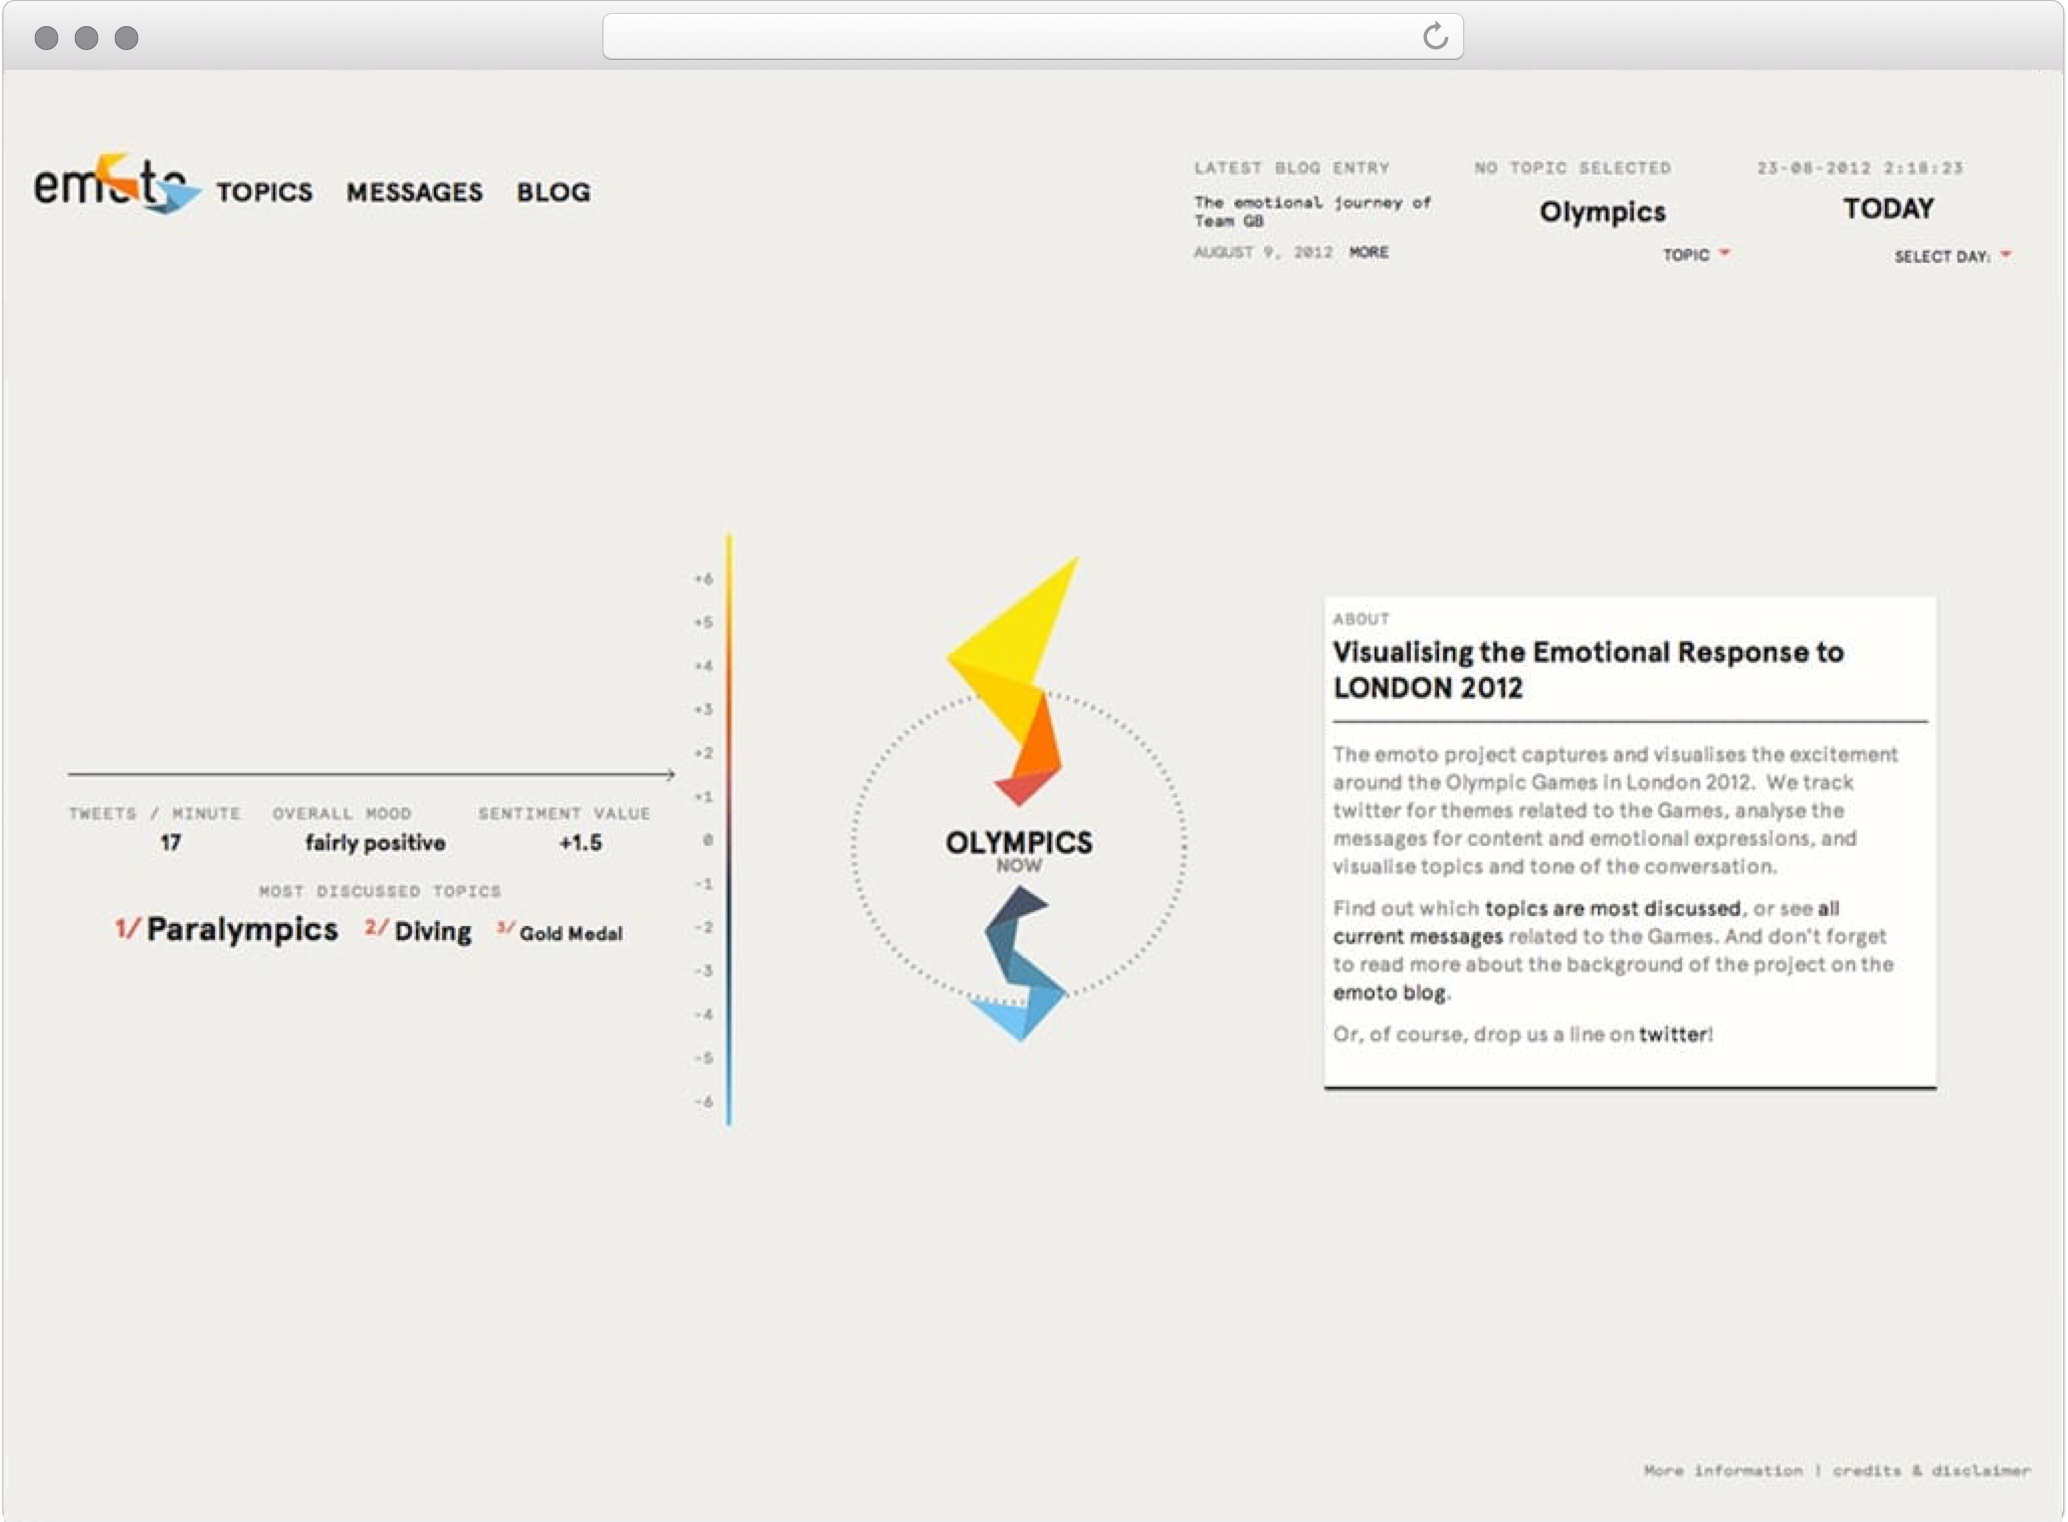Click the sentiment value +1.5
2068x1522 pixels.
(x=580, y=843)
